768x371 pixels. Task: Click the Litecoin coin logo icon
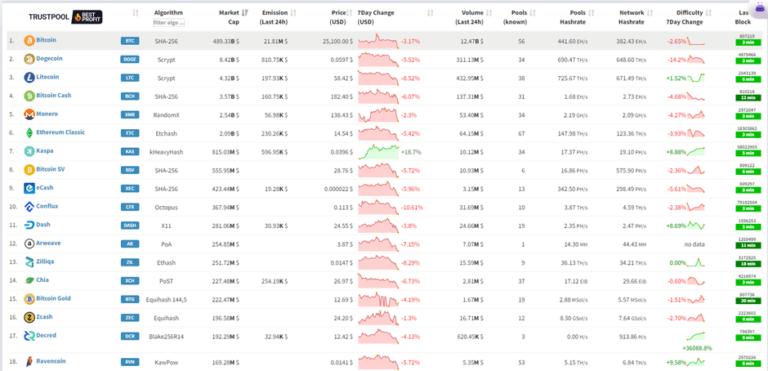pyautogui.click(x=29, y=77)
